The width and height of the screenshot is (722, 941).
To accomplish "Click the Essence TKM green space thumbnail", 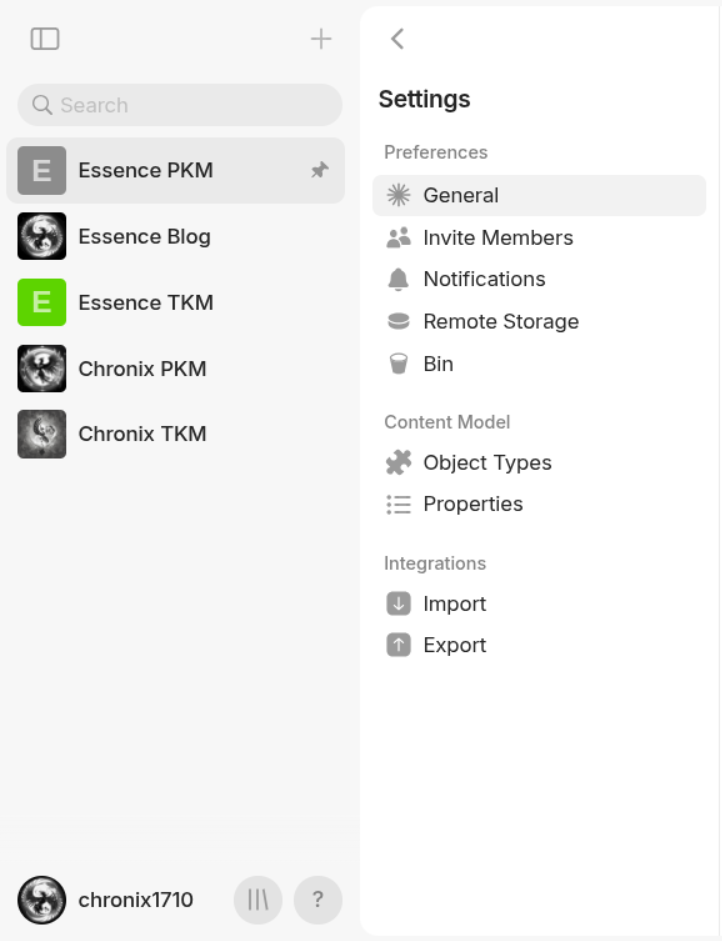I will point(41,302).
